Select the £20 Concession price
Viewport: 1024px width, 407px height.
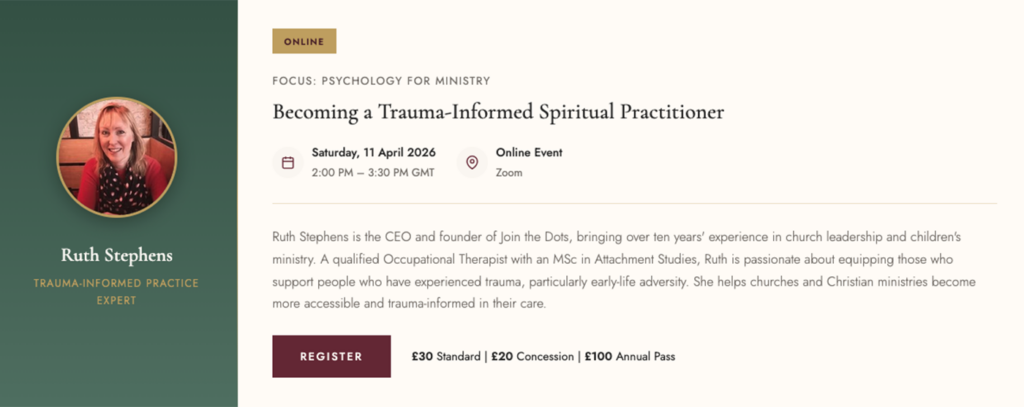coord(532,356)
